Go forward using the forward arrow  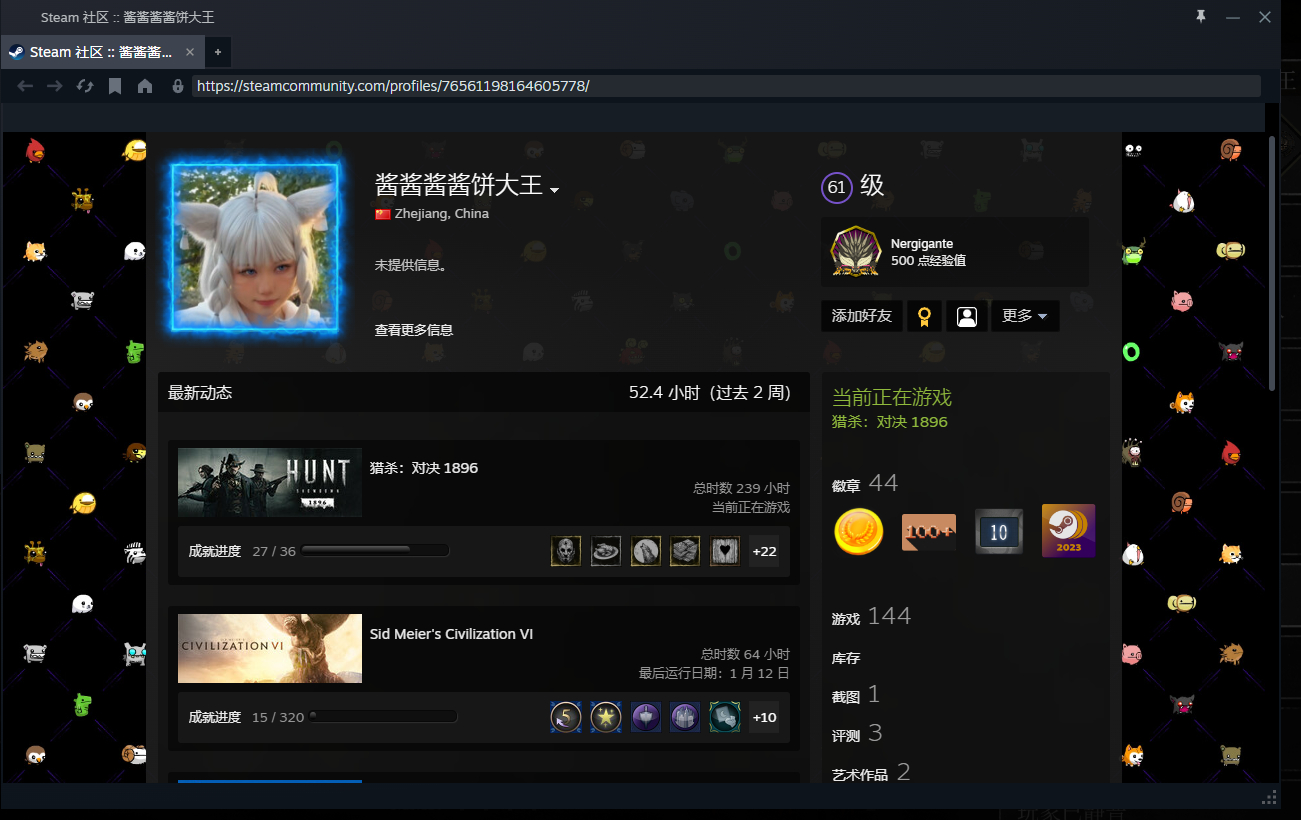tap(55, 86)
